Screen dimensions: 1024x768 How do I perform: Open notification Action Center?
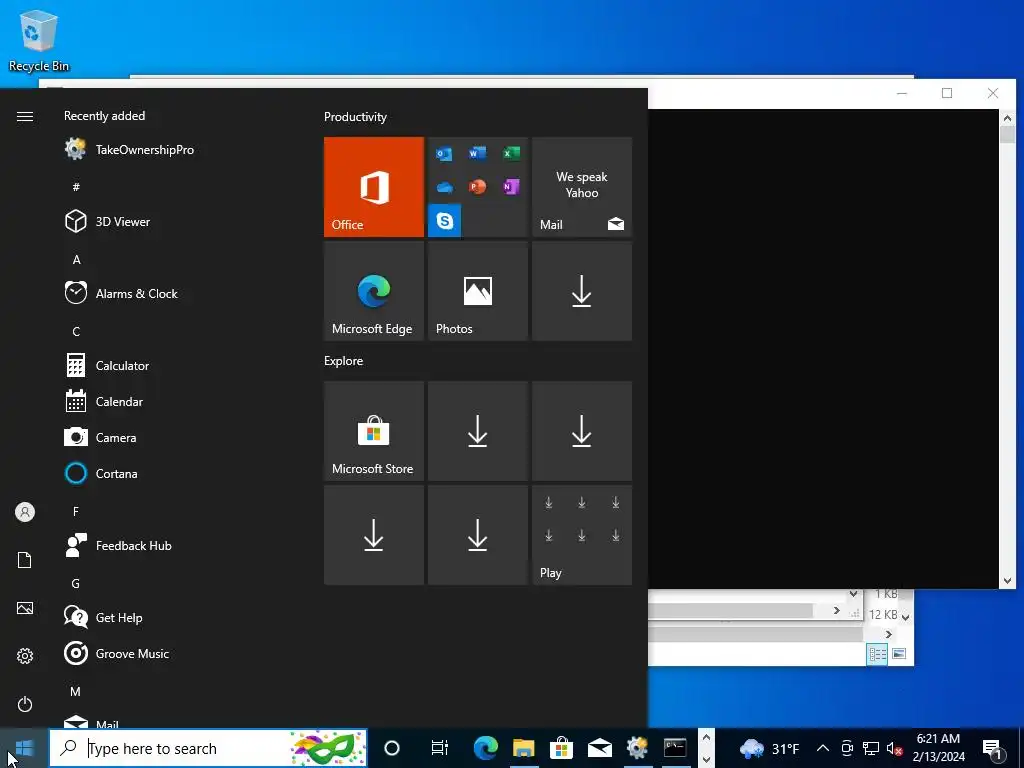[993, 748]
